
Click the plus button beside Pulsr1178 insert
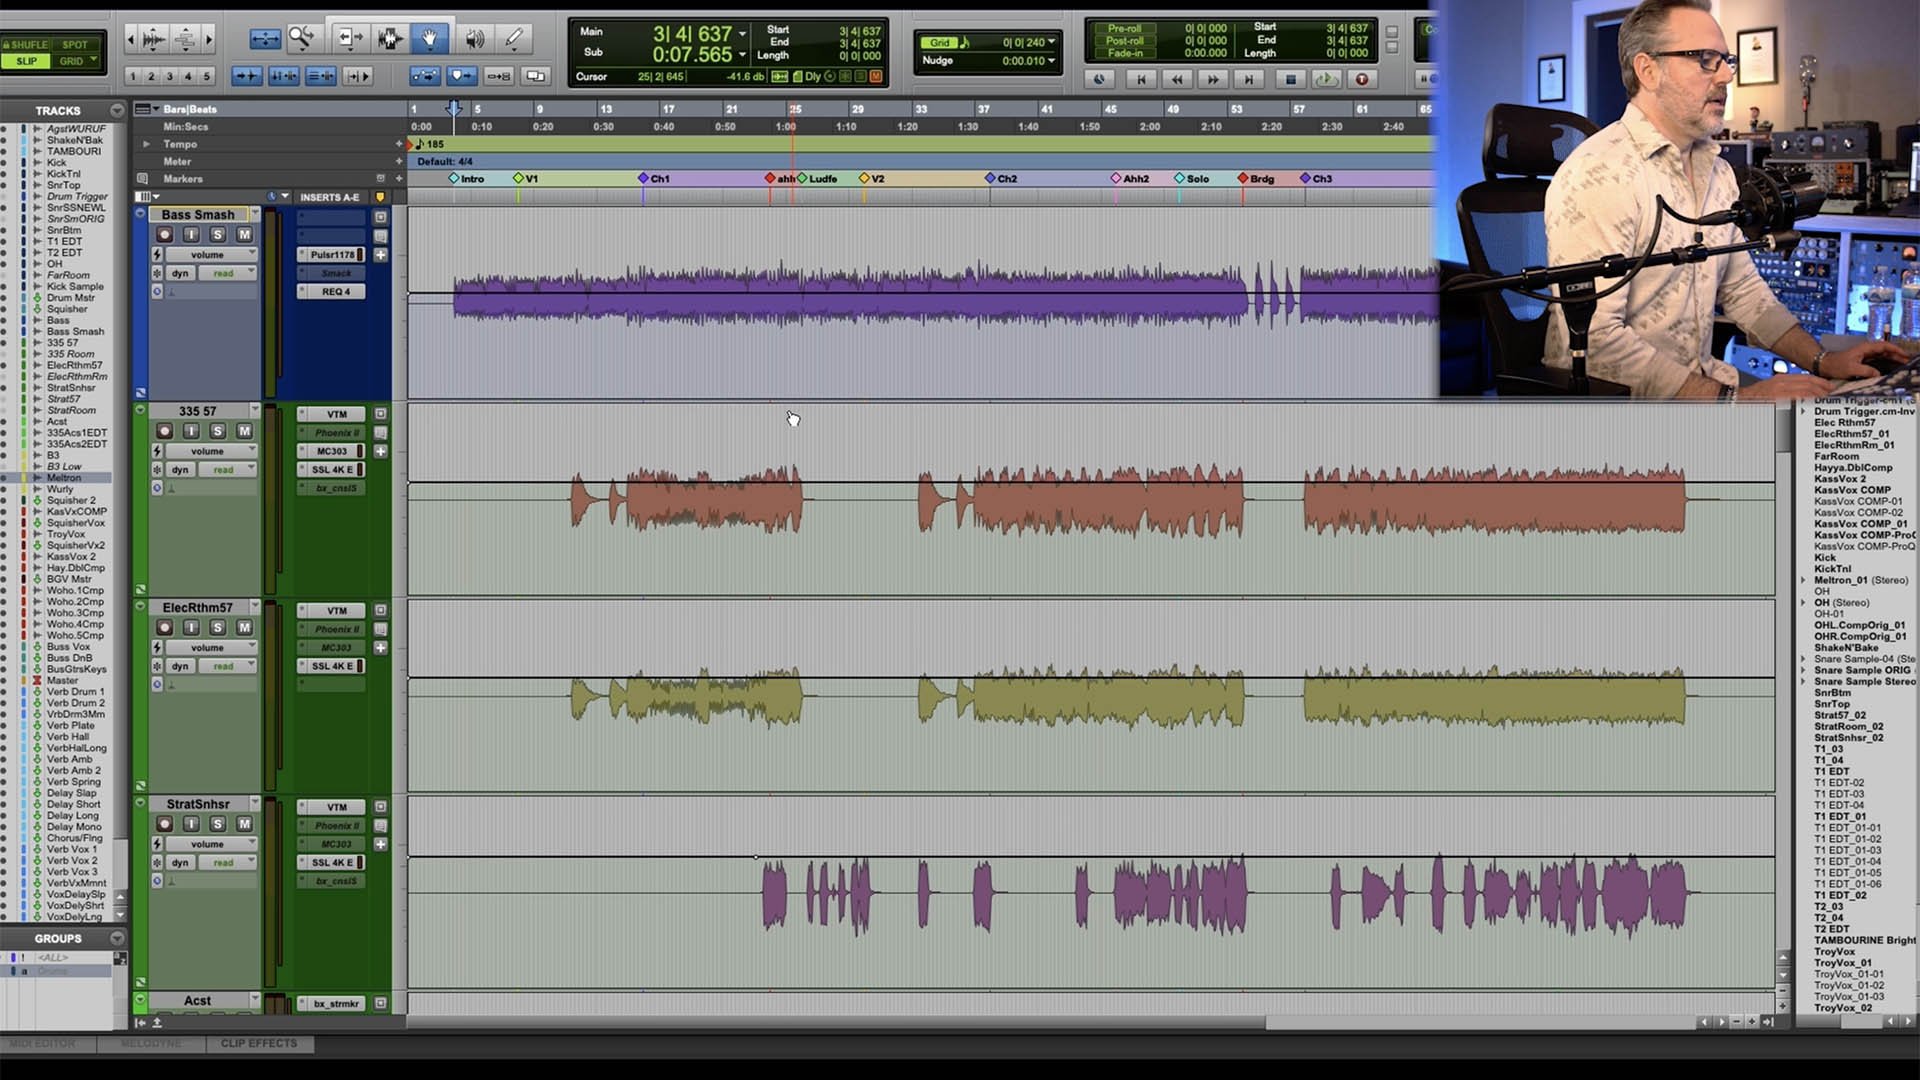click(x=380, y=255)
